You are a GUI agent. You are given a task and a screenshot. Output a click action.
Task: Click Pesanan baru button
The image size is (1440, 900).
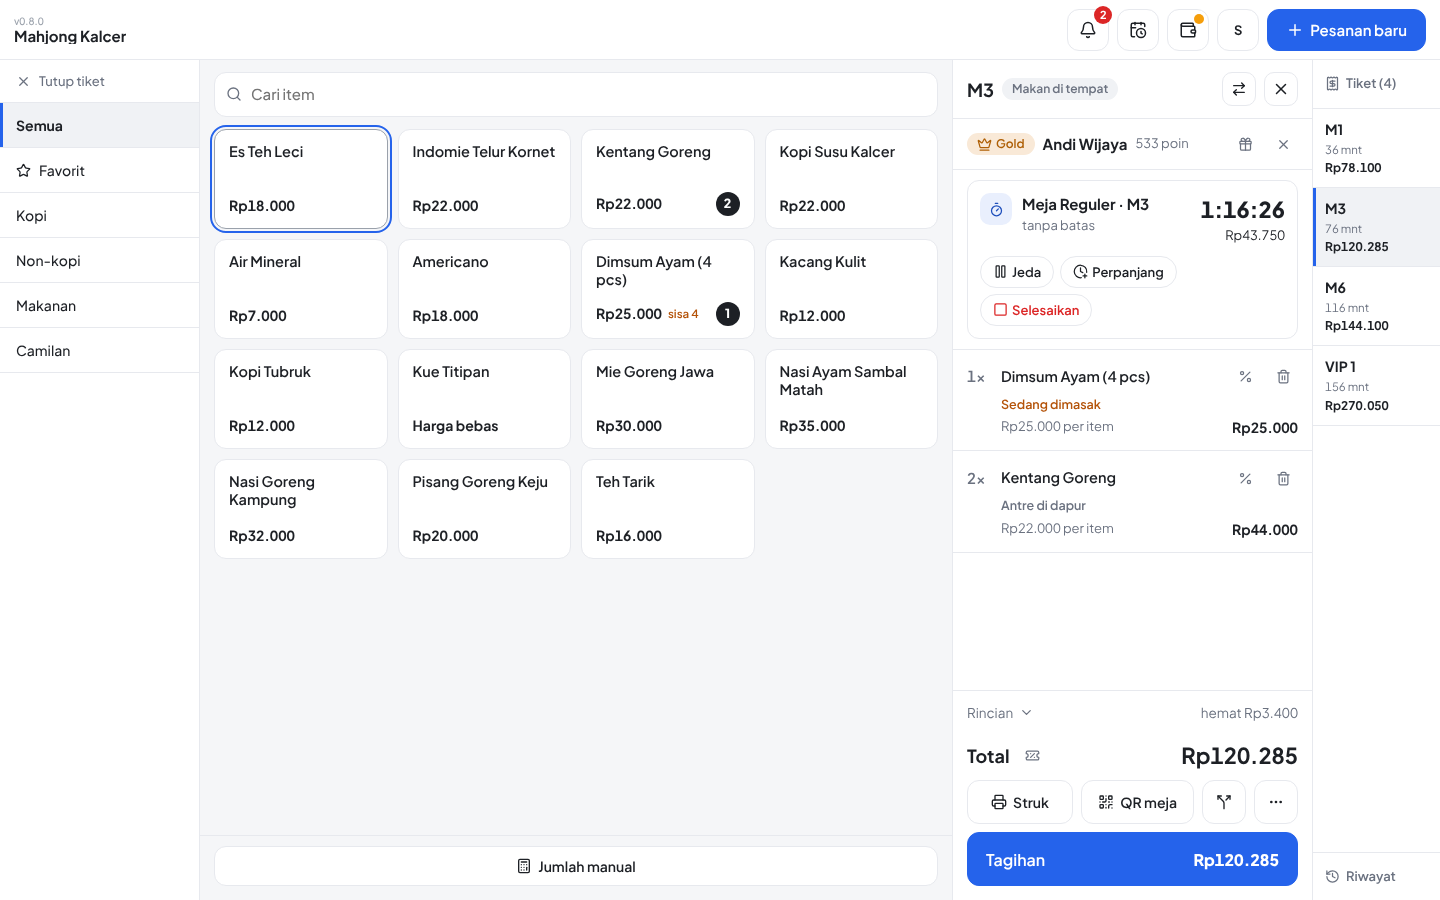pyautogui.click(x=1346, y=30)
